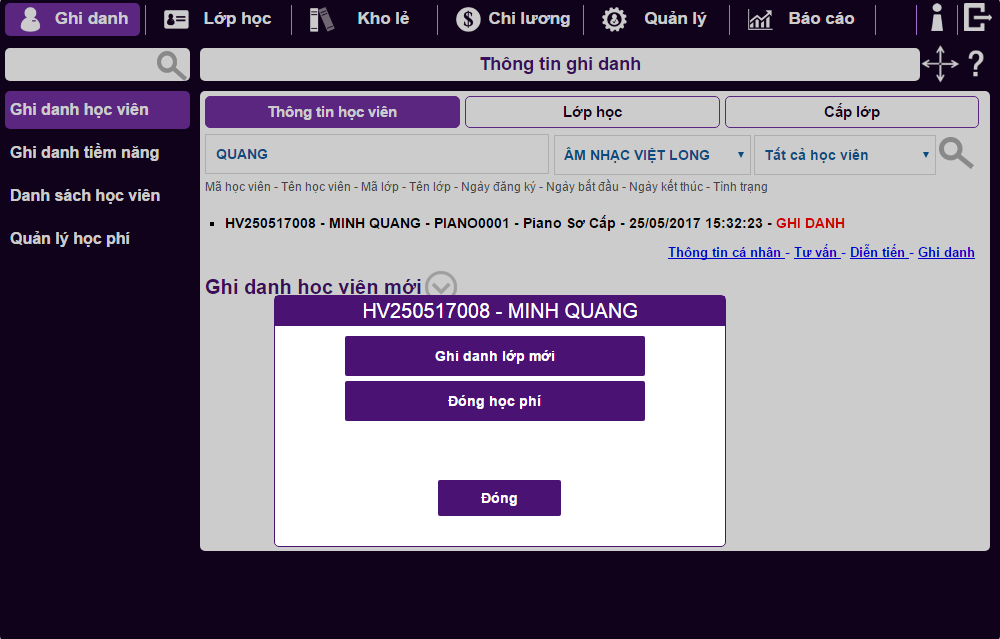Open help via question mark icon
This screenshot has height=639, width=1000.
[976, 64]
